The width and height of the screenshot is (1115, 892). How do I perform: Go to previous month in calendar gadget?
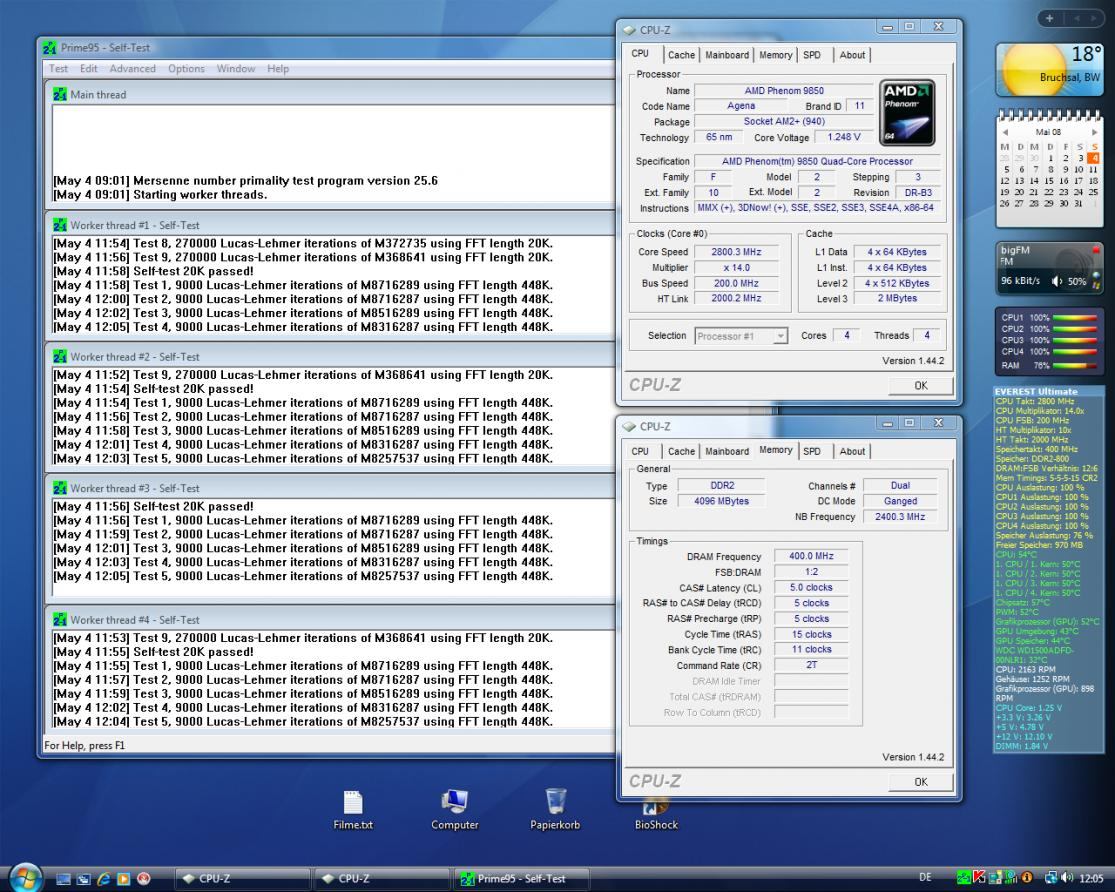pos(1005,132)
